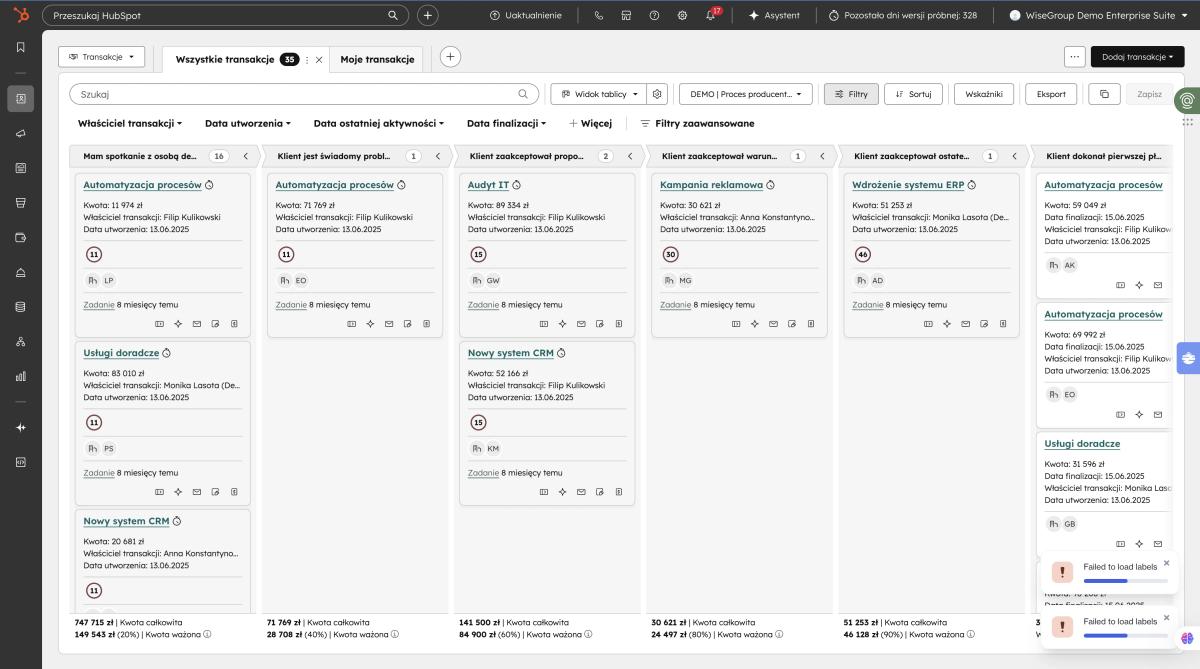This screenshot has width=1200, height=669.
Task: Open the Settings gear in top bar
Action: (x=682, y=15)
